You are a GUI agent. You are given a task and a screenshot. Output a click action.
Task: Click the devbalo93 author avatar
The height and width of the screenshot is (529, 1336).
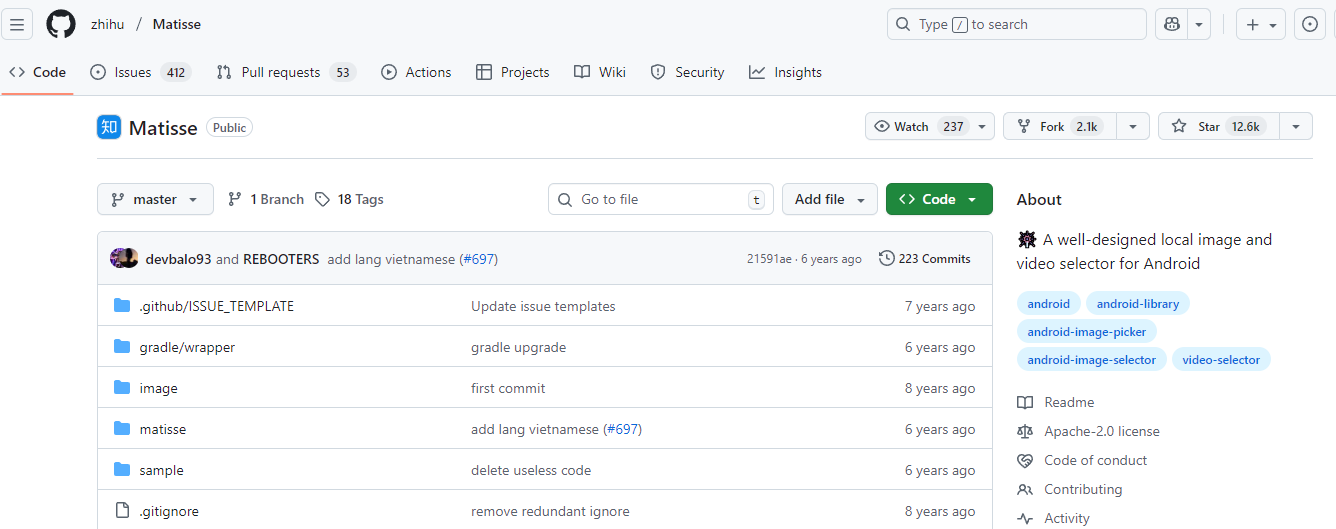pyautogui.click(x=120, y=258)
